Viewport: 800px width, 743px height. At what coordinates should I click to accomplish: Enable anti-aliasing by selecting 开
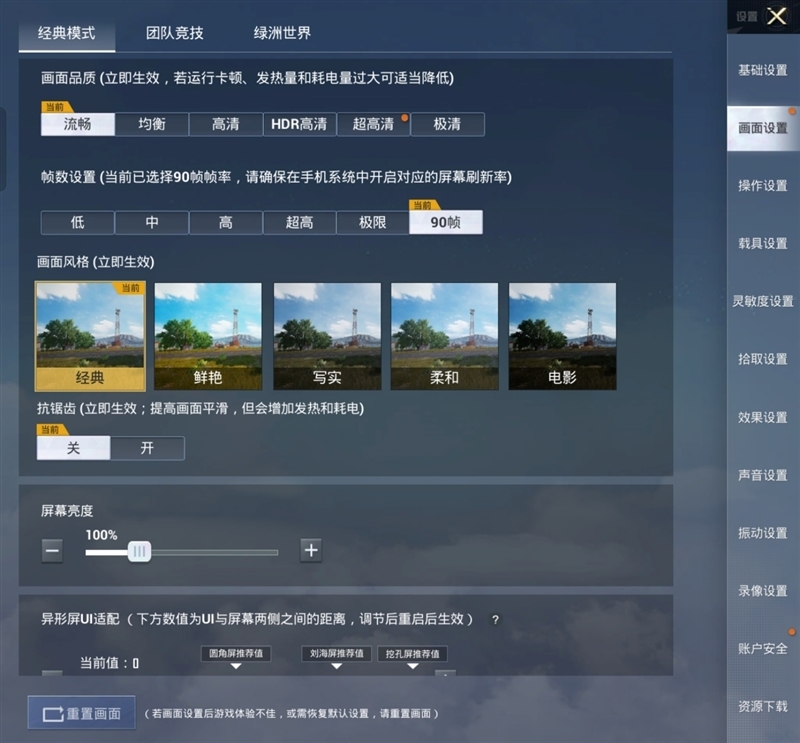click(148, 448)
